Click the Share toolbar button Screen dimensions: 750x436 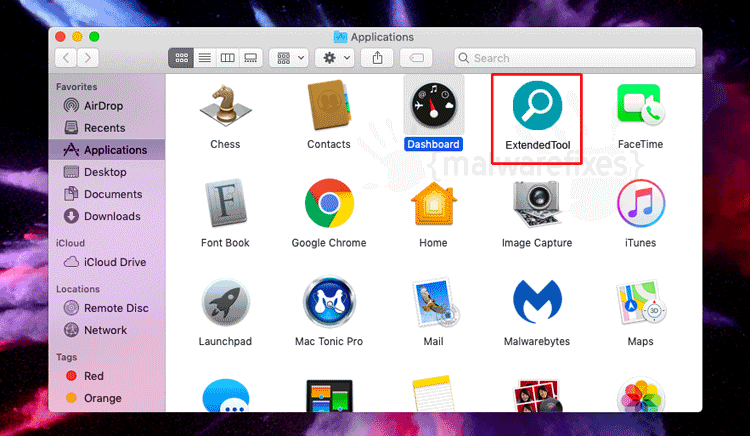(x=377, y=58)
